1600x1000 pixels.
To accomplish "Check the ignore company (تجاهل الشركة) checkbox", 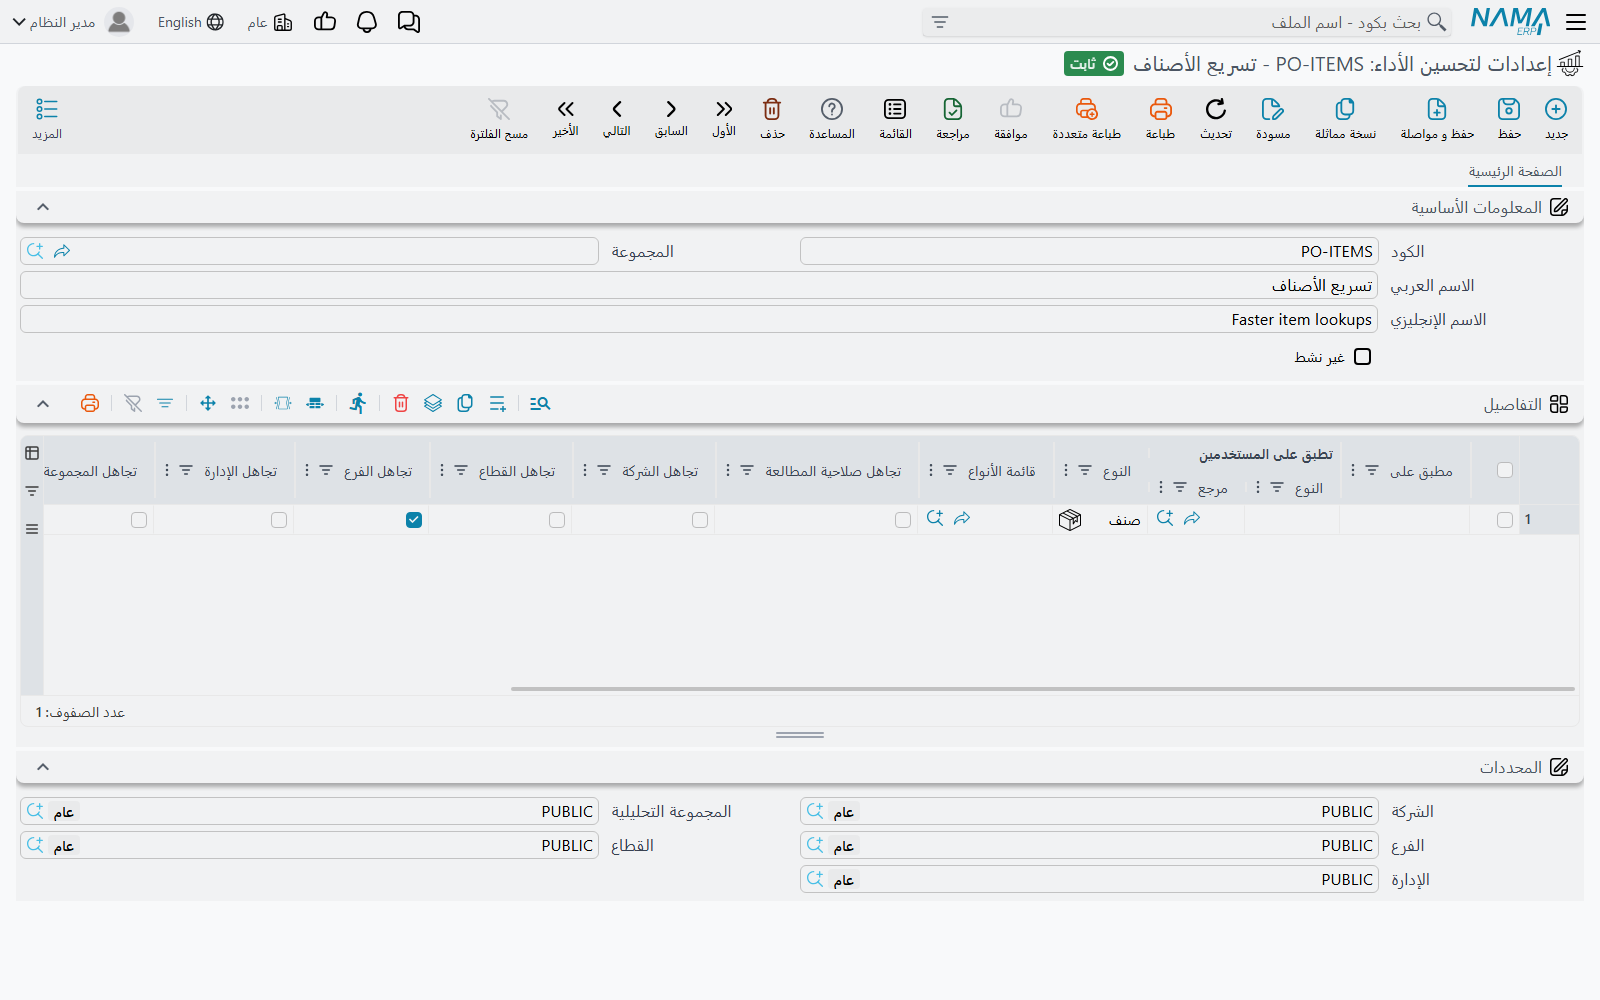I will pyautogui.click(x=700, y=520).
